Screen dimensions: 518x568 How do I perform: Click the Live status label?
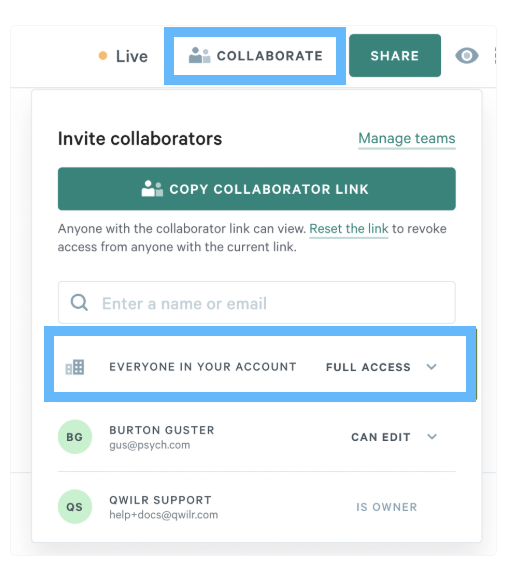click(132, 56)
